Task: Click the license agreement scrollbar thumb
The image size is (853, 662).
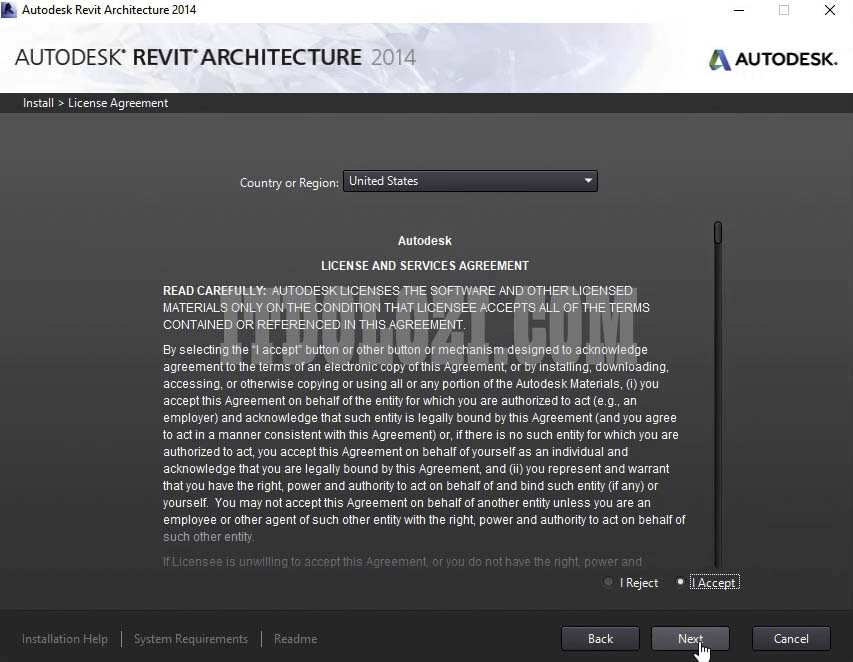Action: [x=717, y=233]
